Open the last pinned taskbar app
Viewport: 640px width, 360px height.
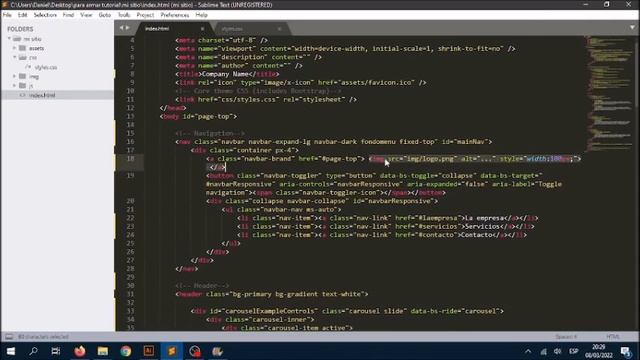click(x=218, y=351)
